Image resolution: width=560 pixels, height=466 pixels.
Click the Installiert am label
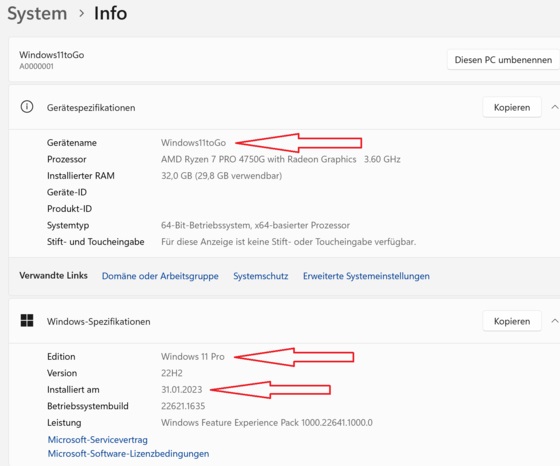click(x=73, y=390)
